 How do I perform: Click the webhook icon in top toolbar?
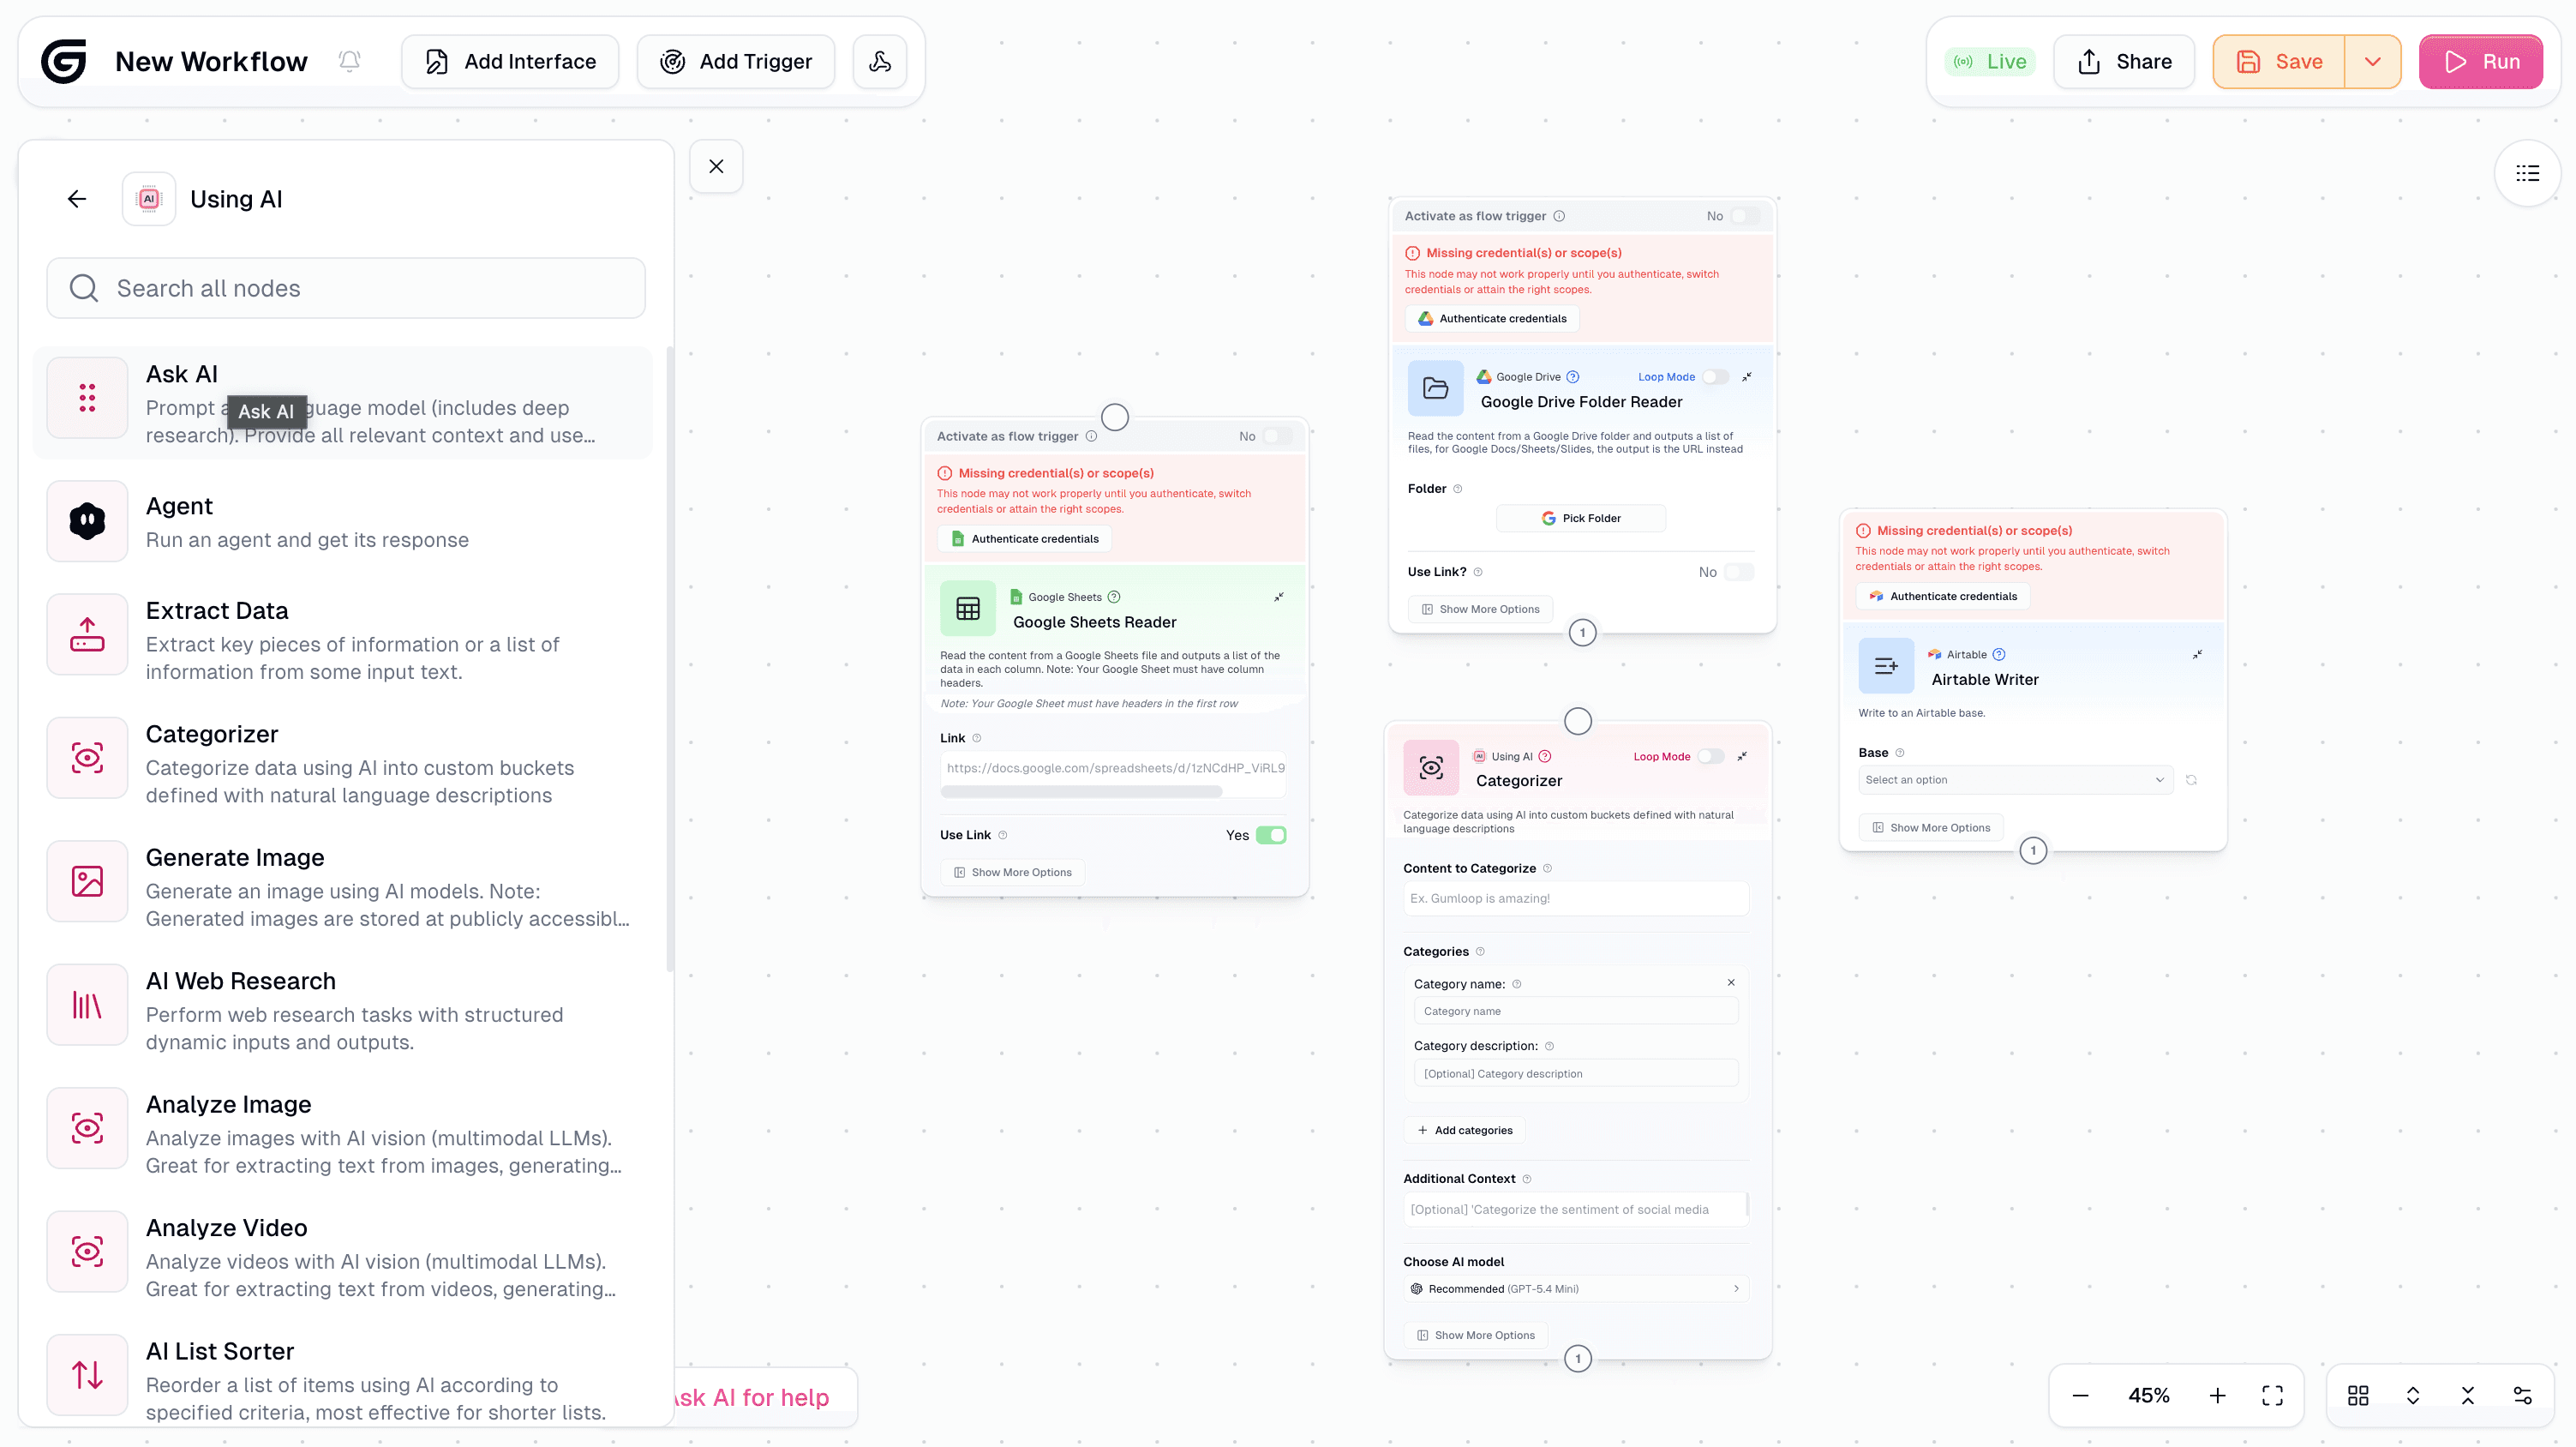tap(879, 62)
